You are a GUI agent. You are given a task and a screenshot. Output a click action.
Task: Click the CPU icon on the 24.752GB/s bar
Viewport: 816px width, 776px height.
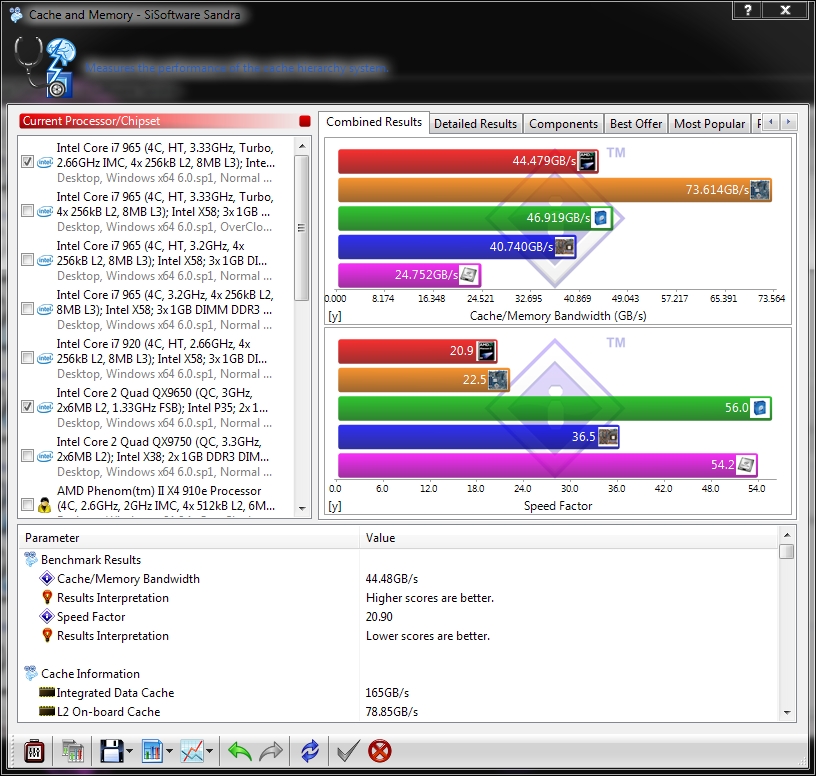[469, 275]
